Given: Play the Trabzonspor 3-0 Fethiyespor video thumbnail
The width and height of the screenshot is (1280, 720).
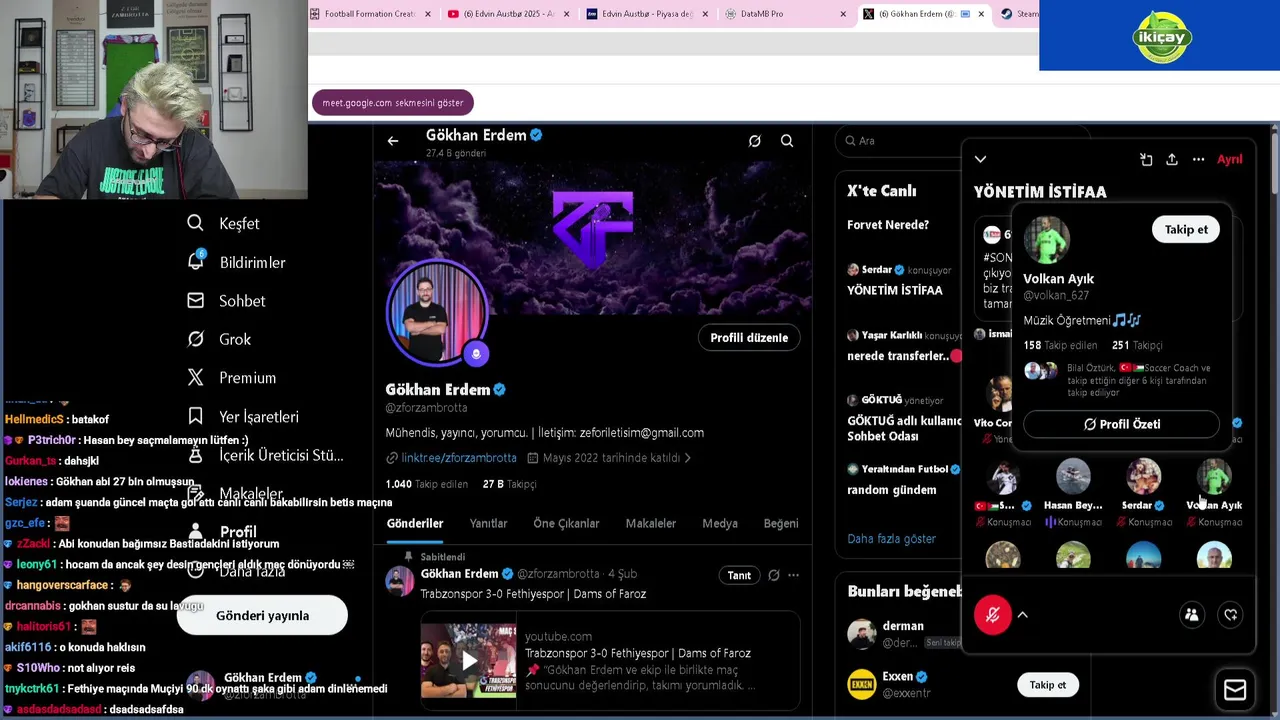Looking at the screenshot, I should point(468,660).
